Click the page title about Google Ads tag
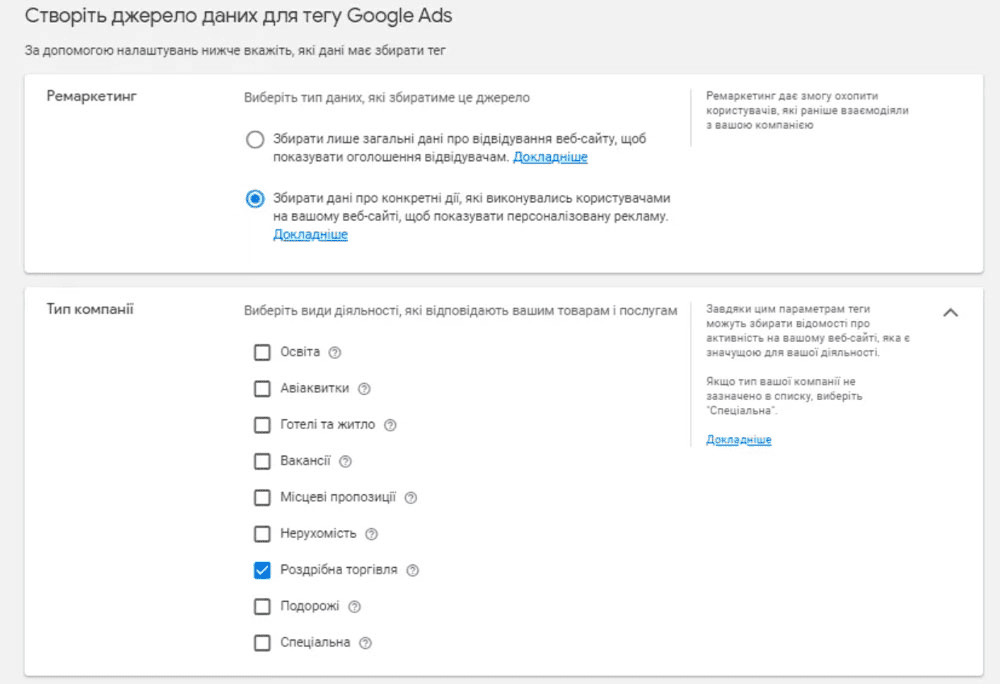The height and width of the screenshot is (684, 1000). point(239,16)
